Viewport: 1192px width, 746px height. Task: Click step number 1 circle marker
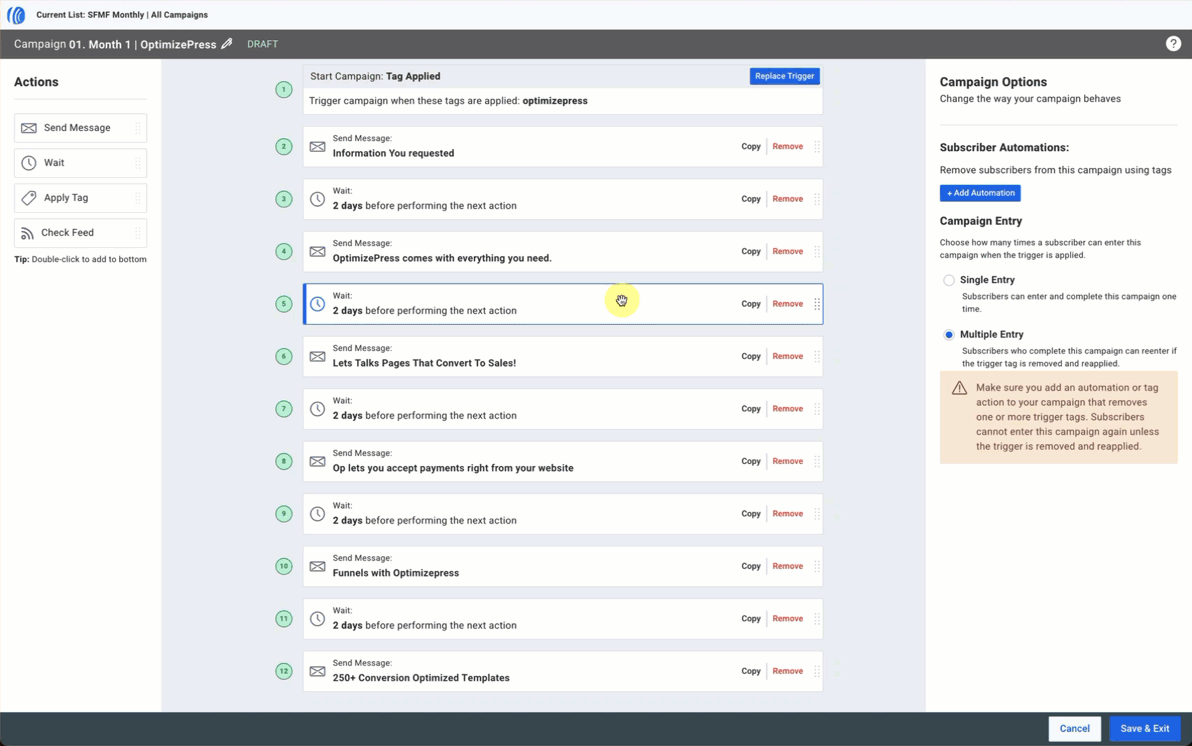coord(284,90)
